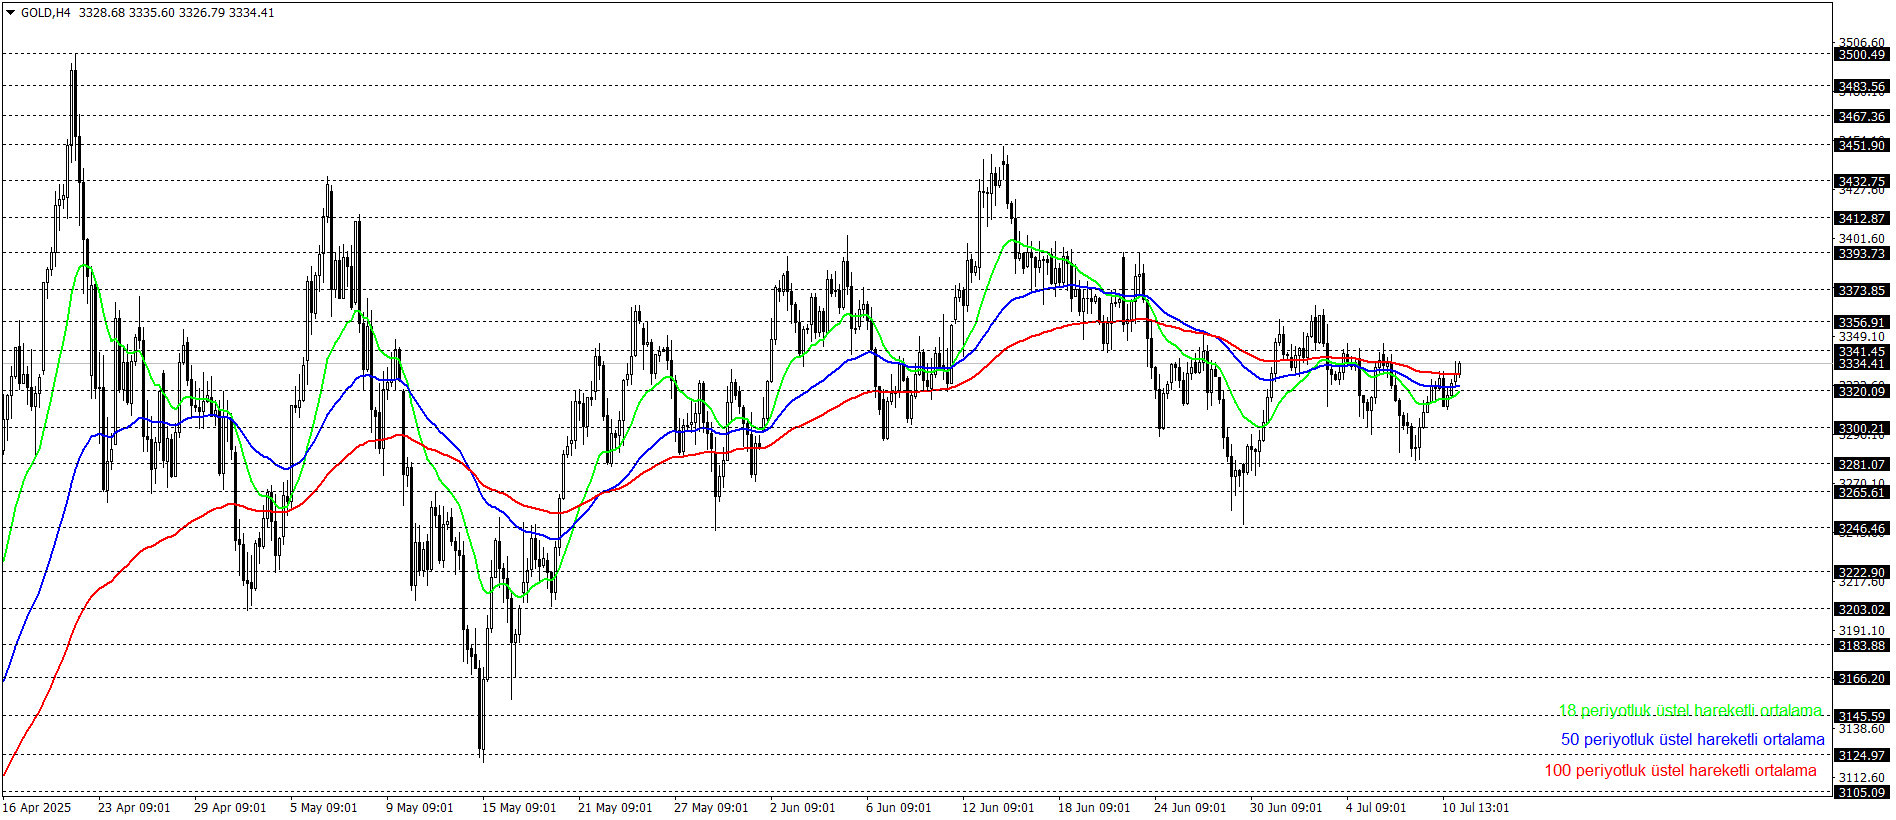Select the blue 50 periyotluk üstel hareketli ortalama label

[x=1693, y=740]
